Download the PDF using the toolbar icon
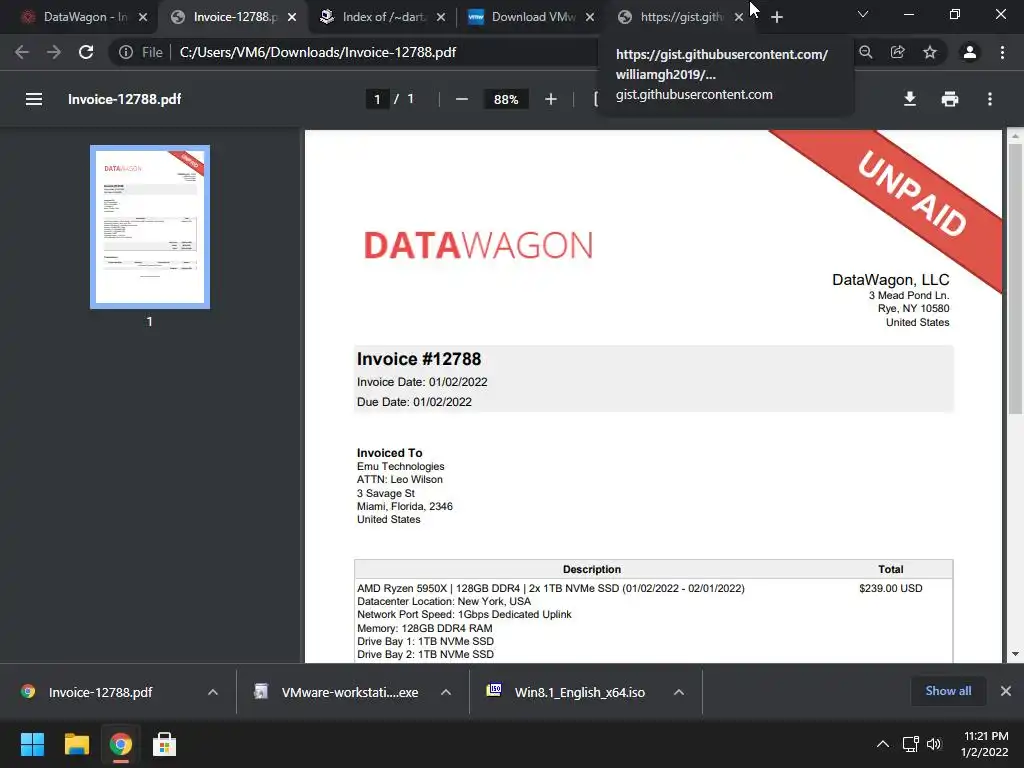The height and width of the screenshot is (768, 1024). tap(910, 99)
